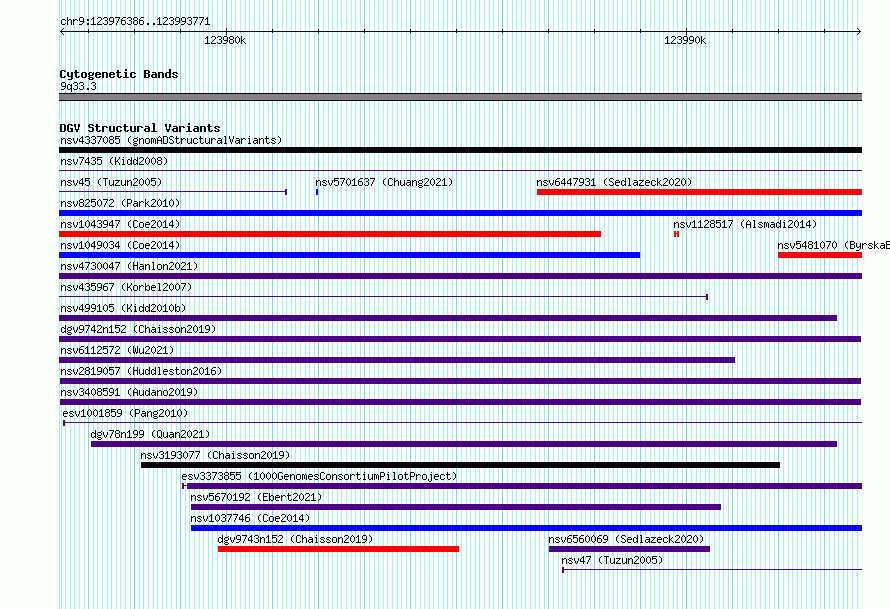Screen dimensions: 890x609
Task: Select the purple nsv6112572 variant bar
Action: point(397,360)
